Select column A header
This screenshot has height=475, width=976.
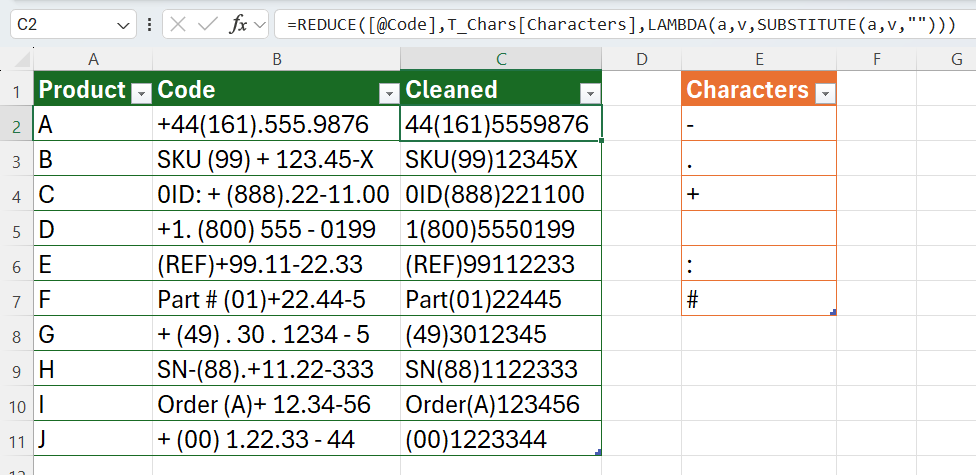93,59
